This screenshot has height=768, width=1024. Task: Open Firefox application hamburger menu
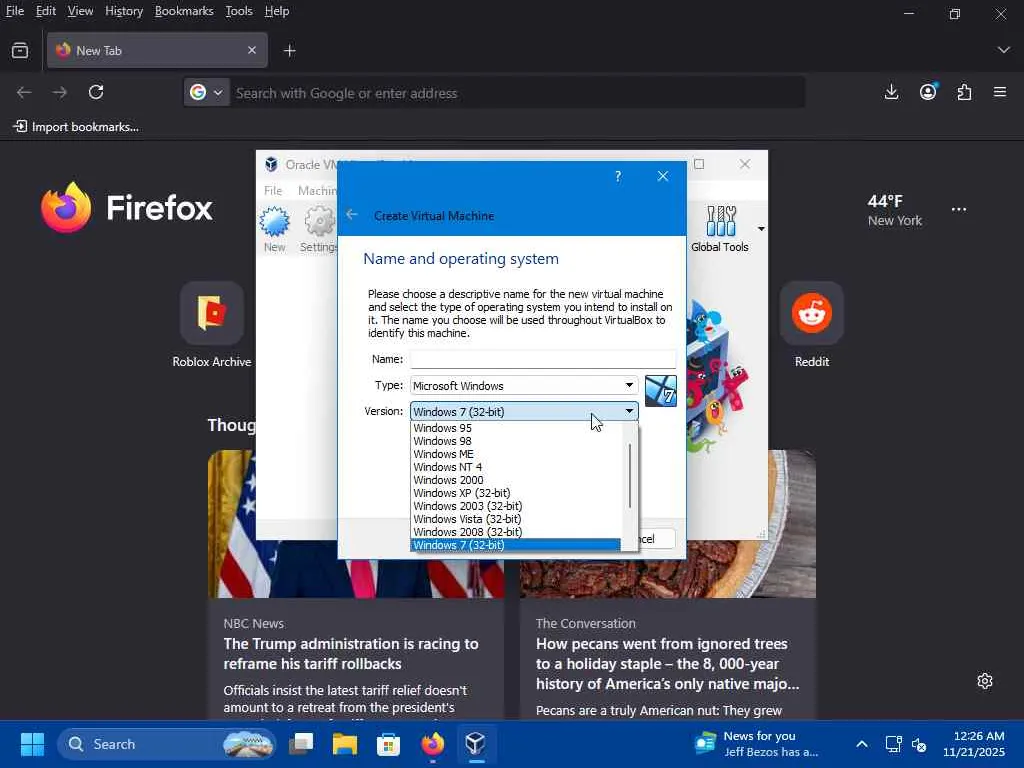1000,92
